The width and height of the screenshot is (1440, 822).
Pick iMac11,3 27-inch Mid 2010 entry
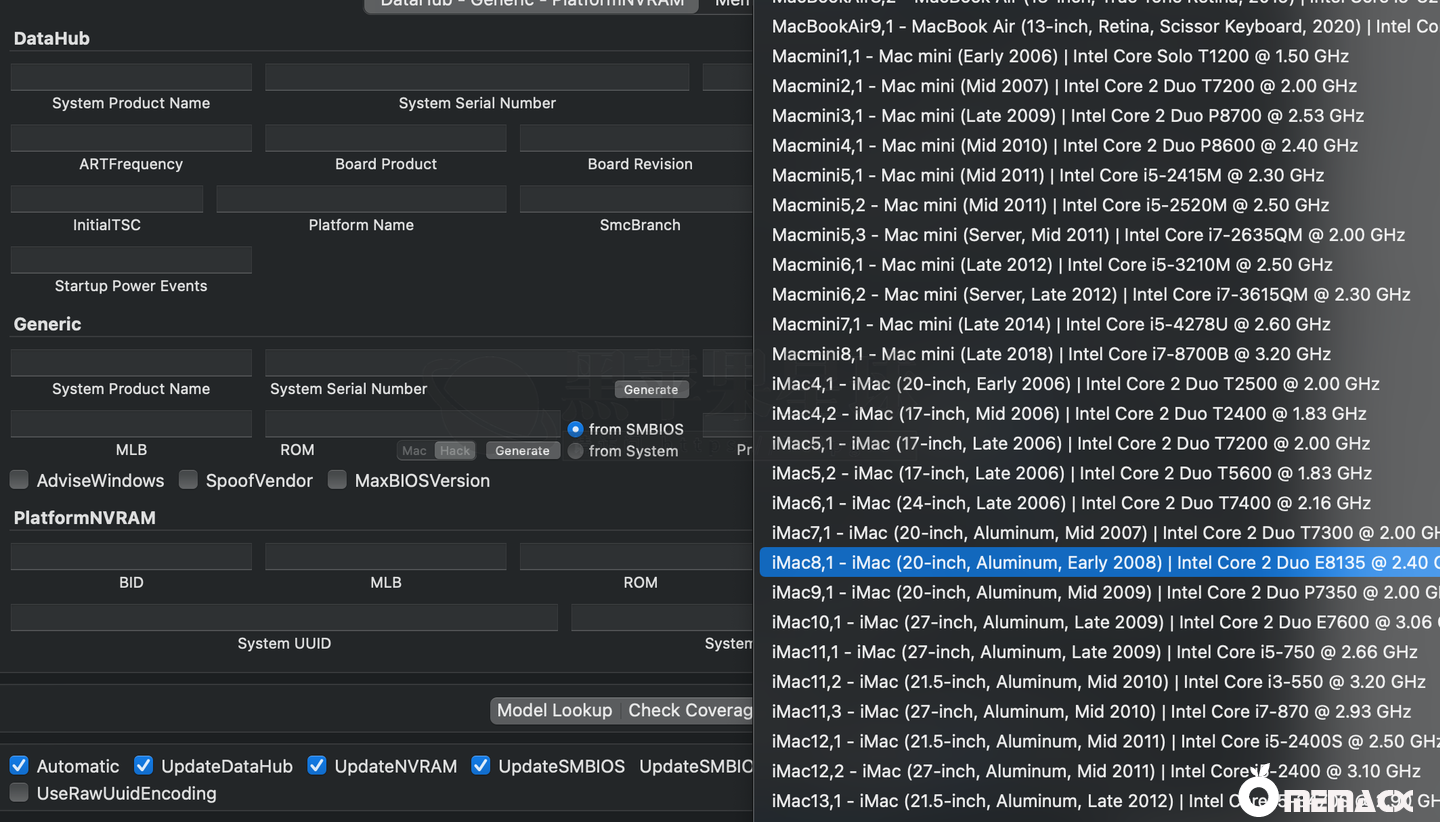1090,711
